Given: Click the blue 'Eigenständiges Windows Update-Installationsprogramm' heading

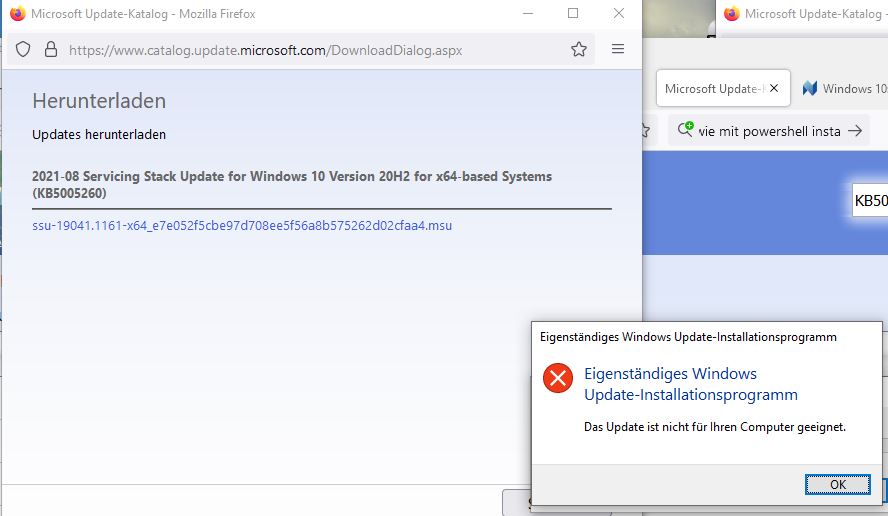Looking at the screenshot, I should [x=691, y=384].
